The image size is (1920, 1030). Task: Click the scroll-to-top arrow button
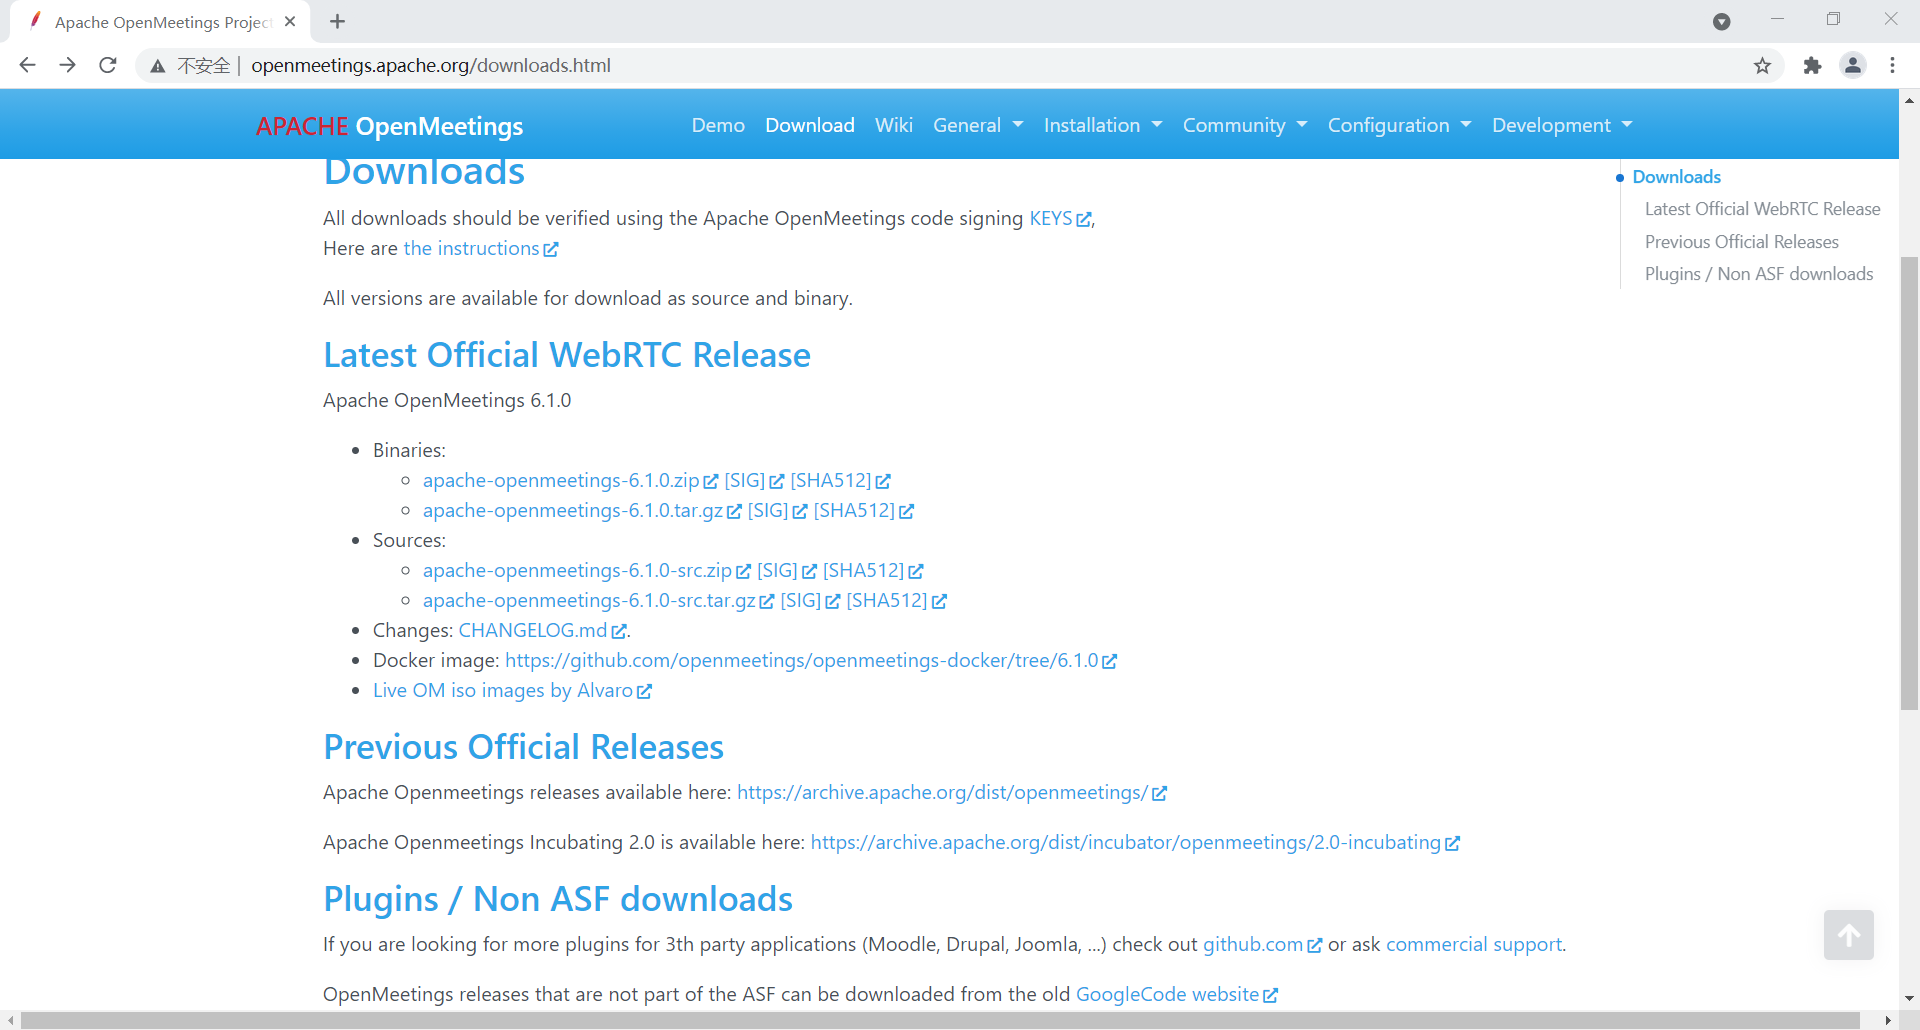coord(1848,934)
